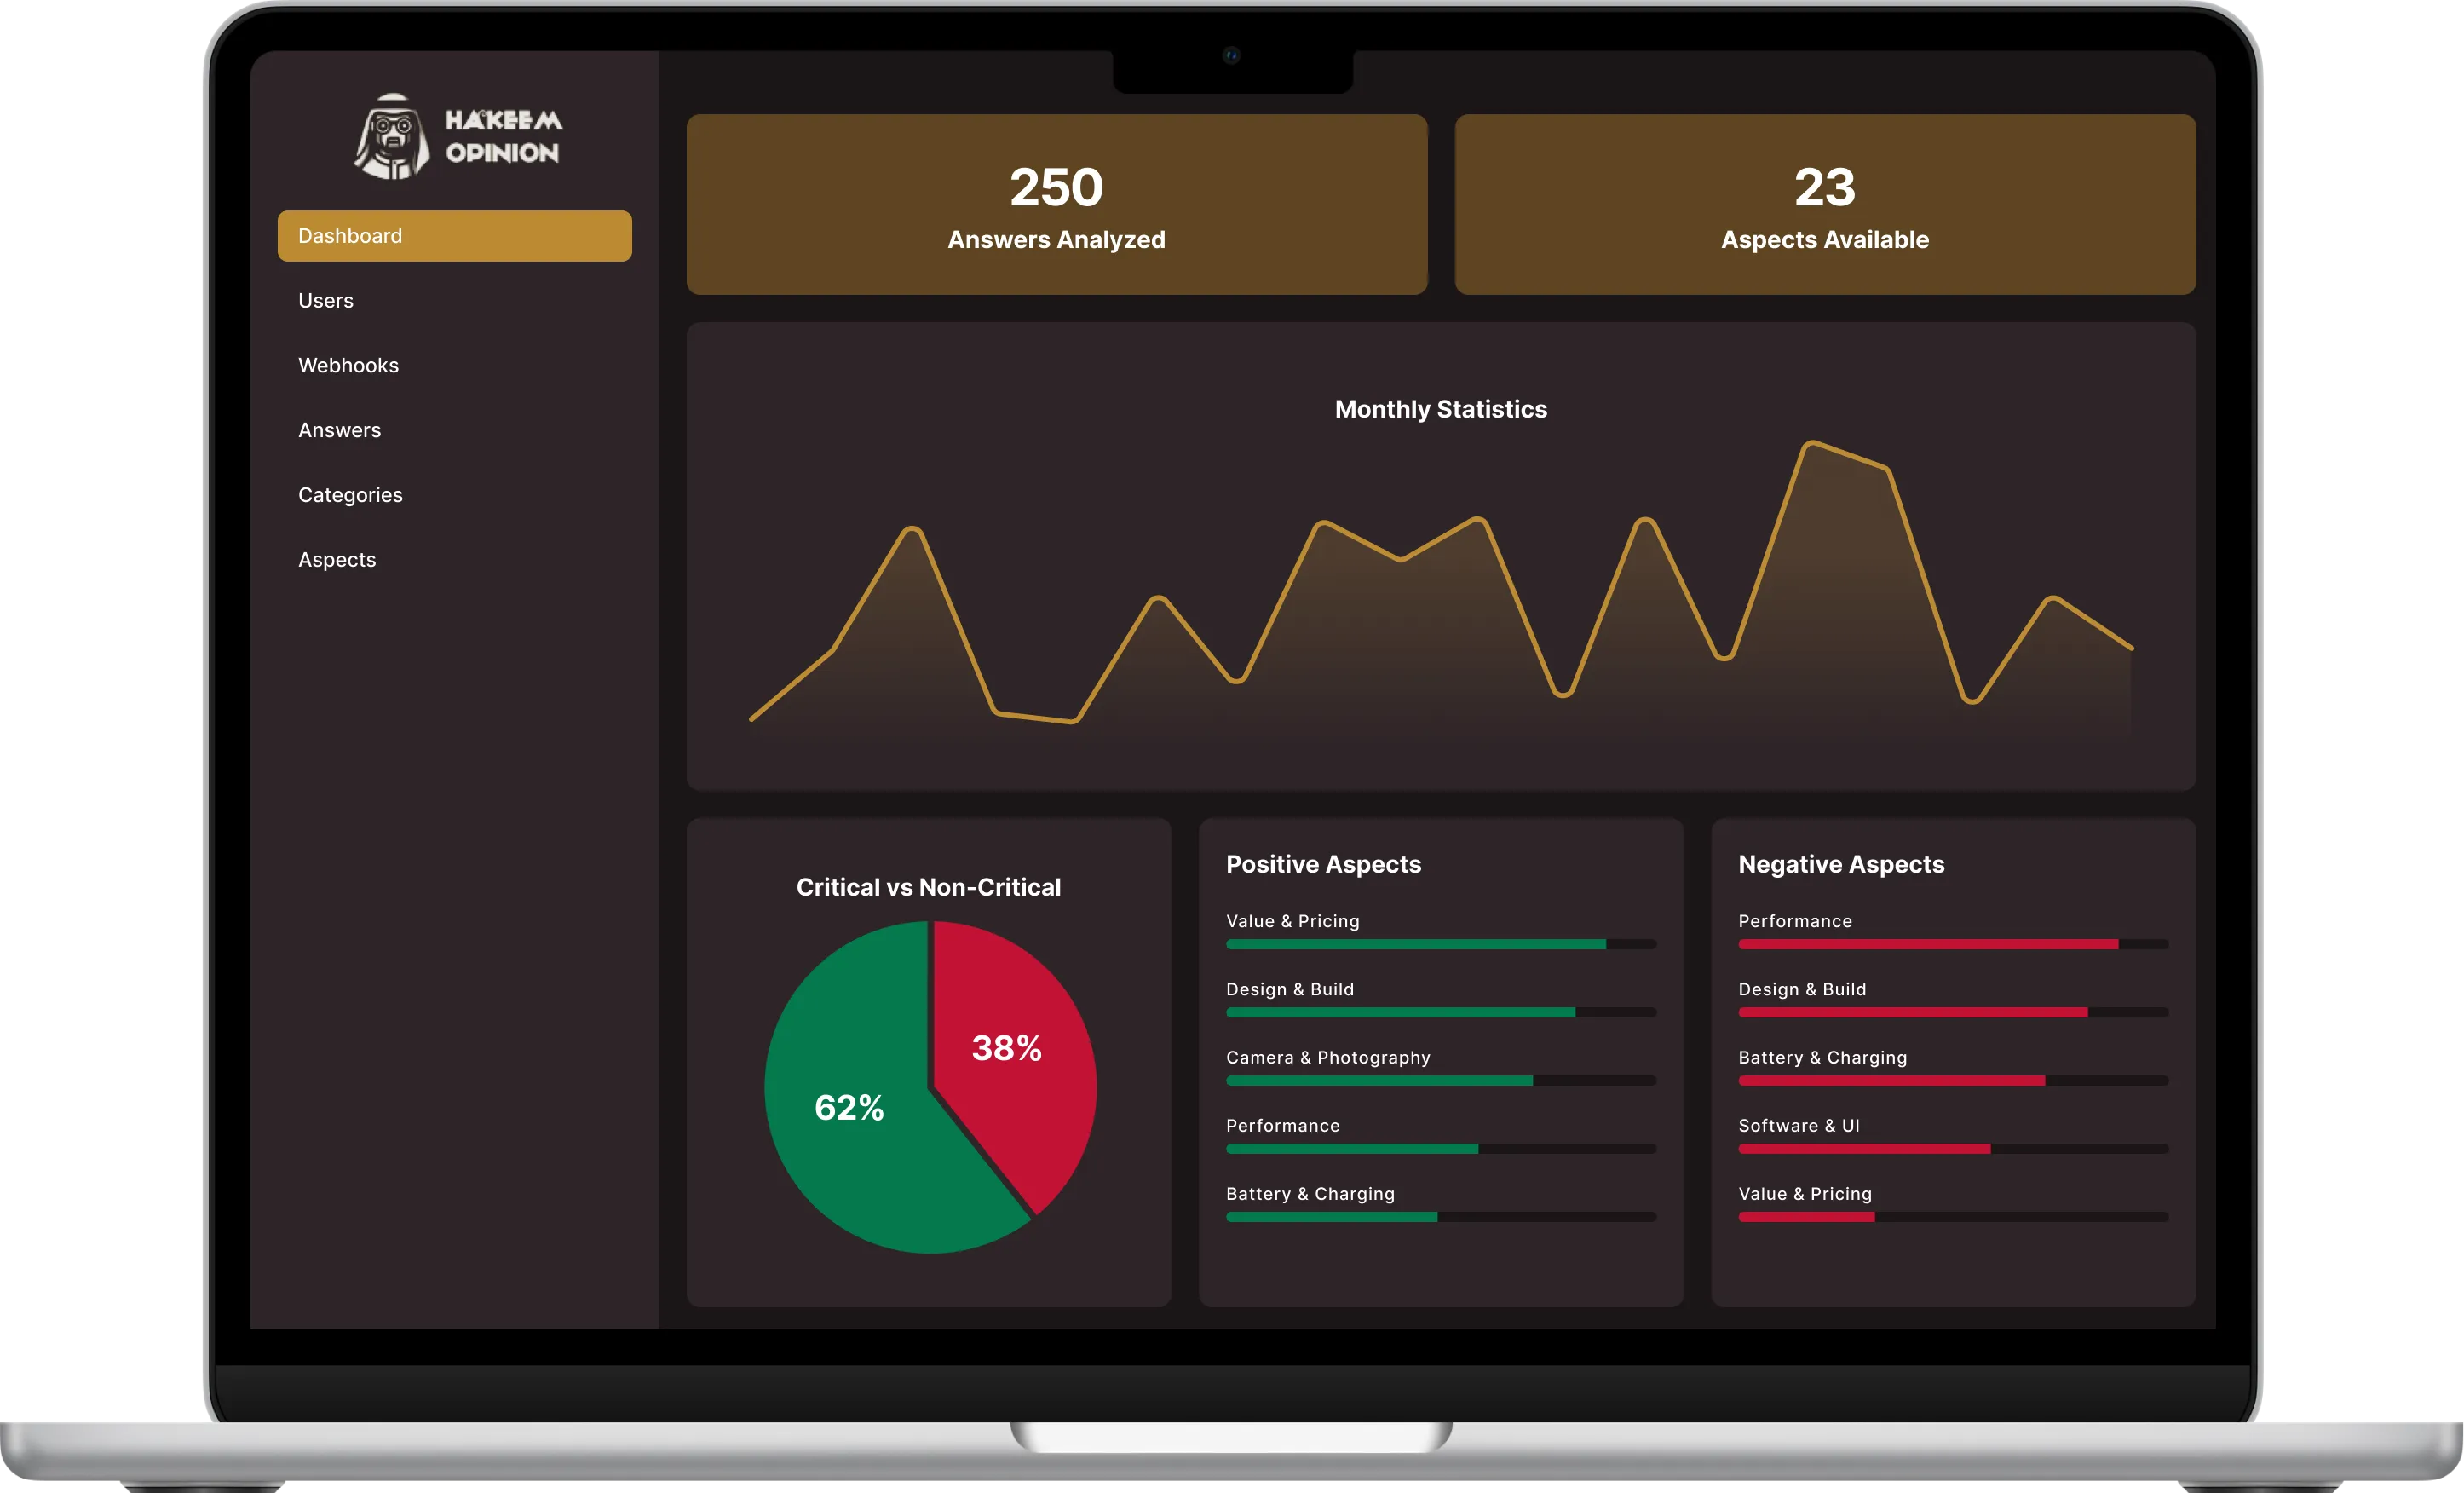Click the negative Performance red bar
2464x1493 pixels.
point(1927,944)
